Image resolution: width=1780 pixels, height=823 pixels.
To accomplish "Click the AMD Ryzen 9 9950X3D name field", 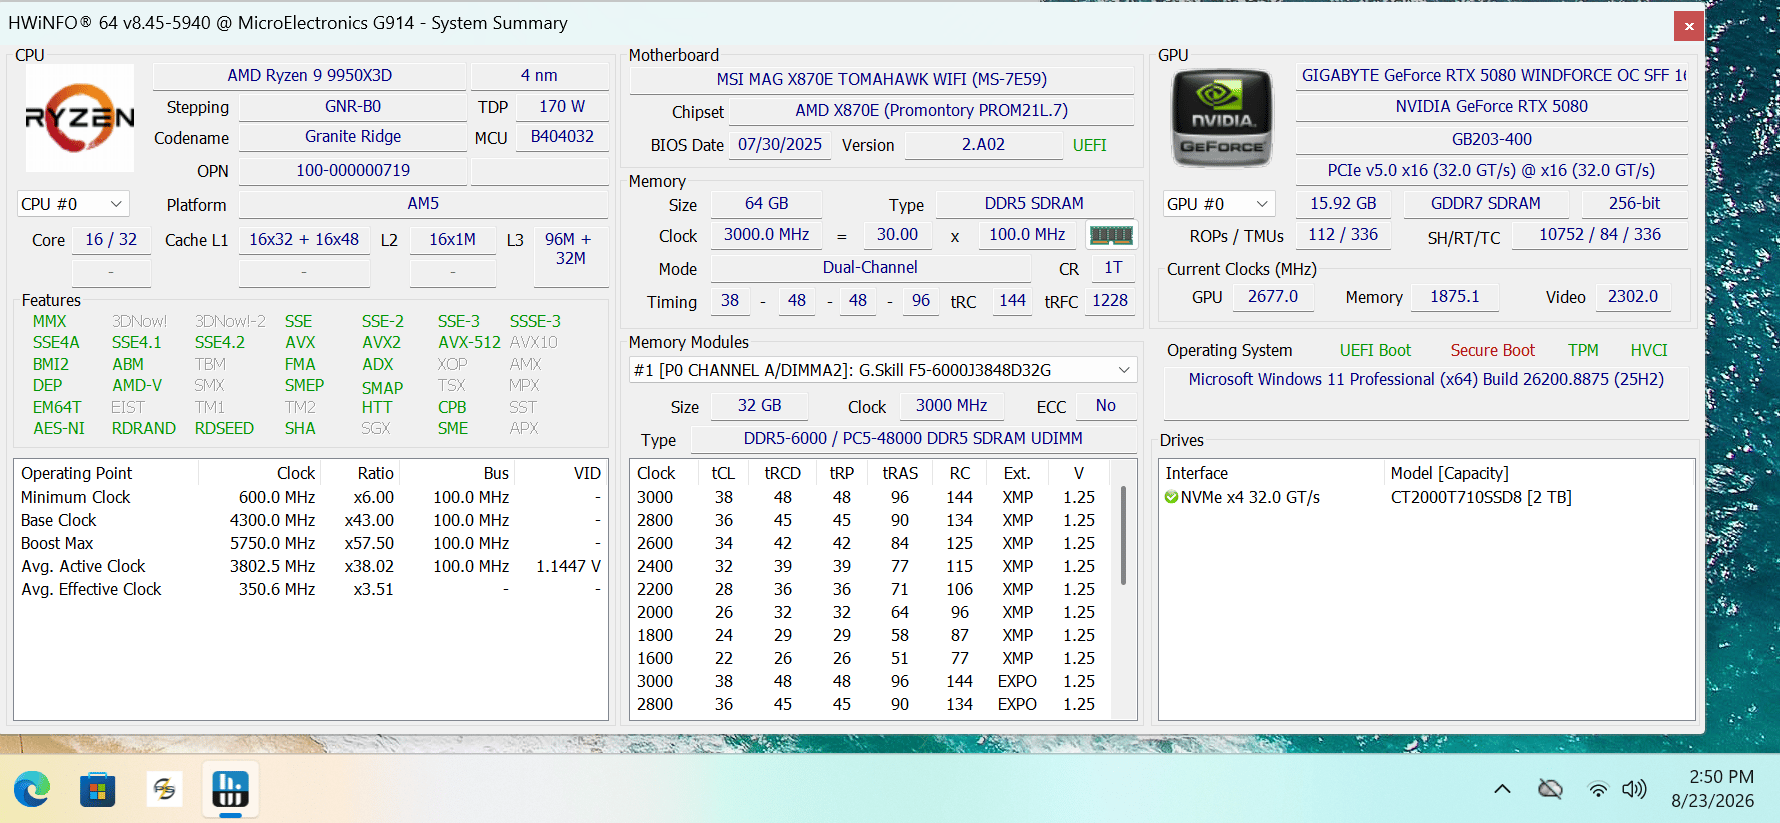I will (x=310, y=76).
